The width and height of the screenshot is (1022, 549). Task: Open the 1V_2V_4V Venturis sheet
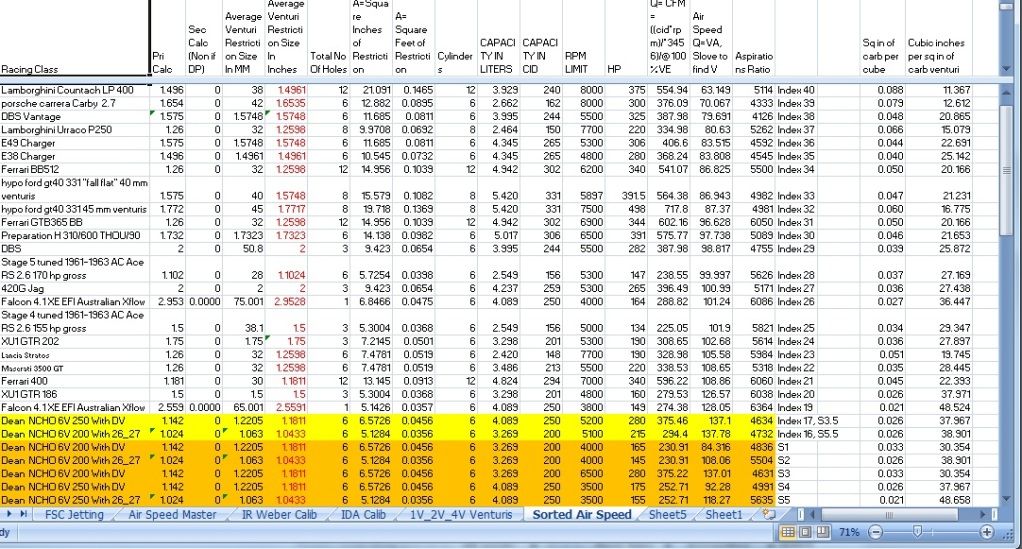(x=461, y=514)
